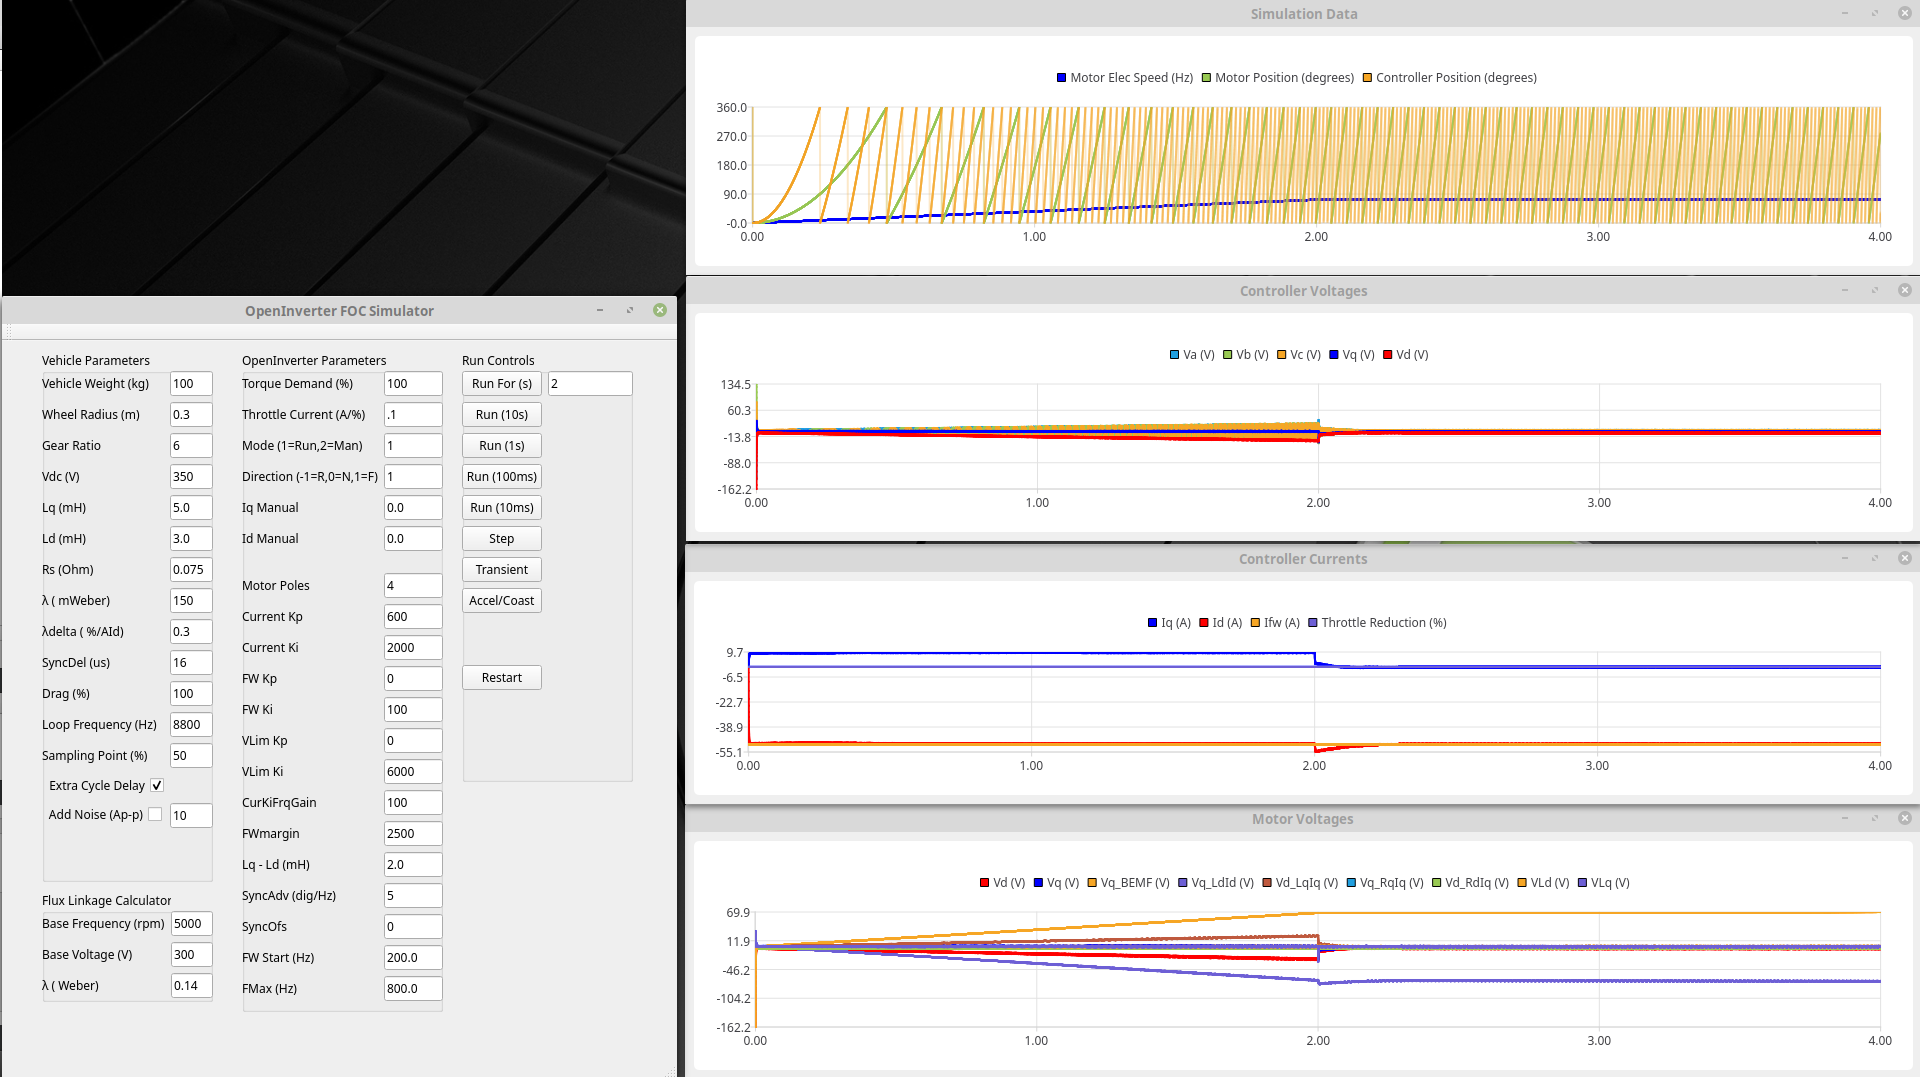
Task: Maximize the Controller Currents window
Action: tap(1875, 559)
